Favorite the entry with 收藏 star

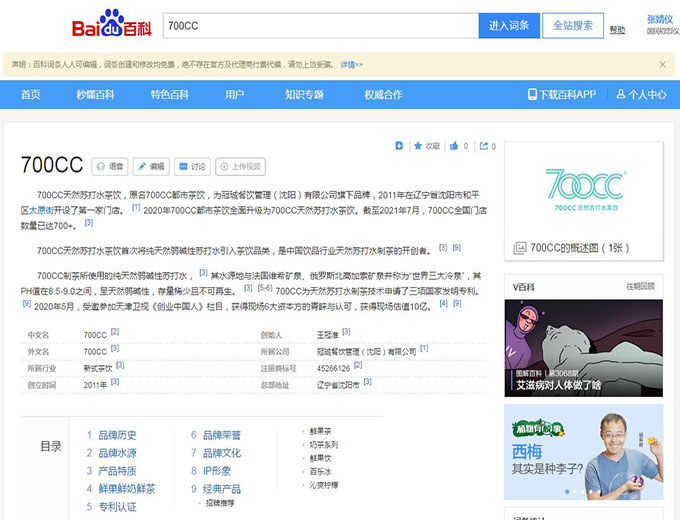click(427, 146)
